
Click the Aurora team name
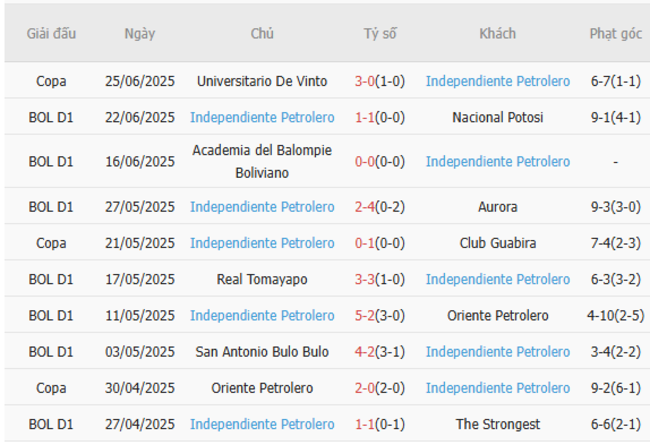(x=498, y=207)
